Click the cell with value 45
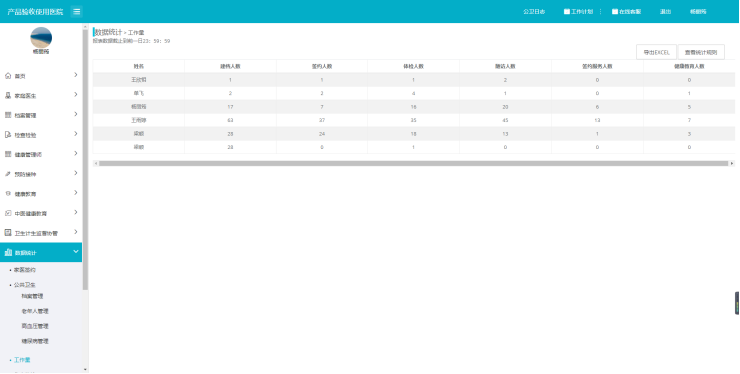The width and height of the screenshot is (740, 374). [505, 120]
